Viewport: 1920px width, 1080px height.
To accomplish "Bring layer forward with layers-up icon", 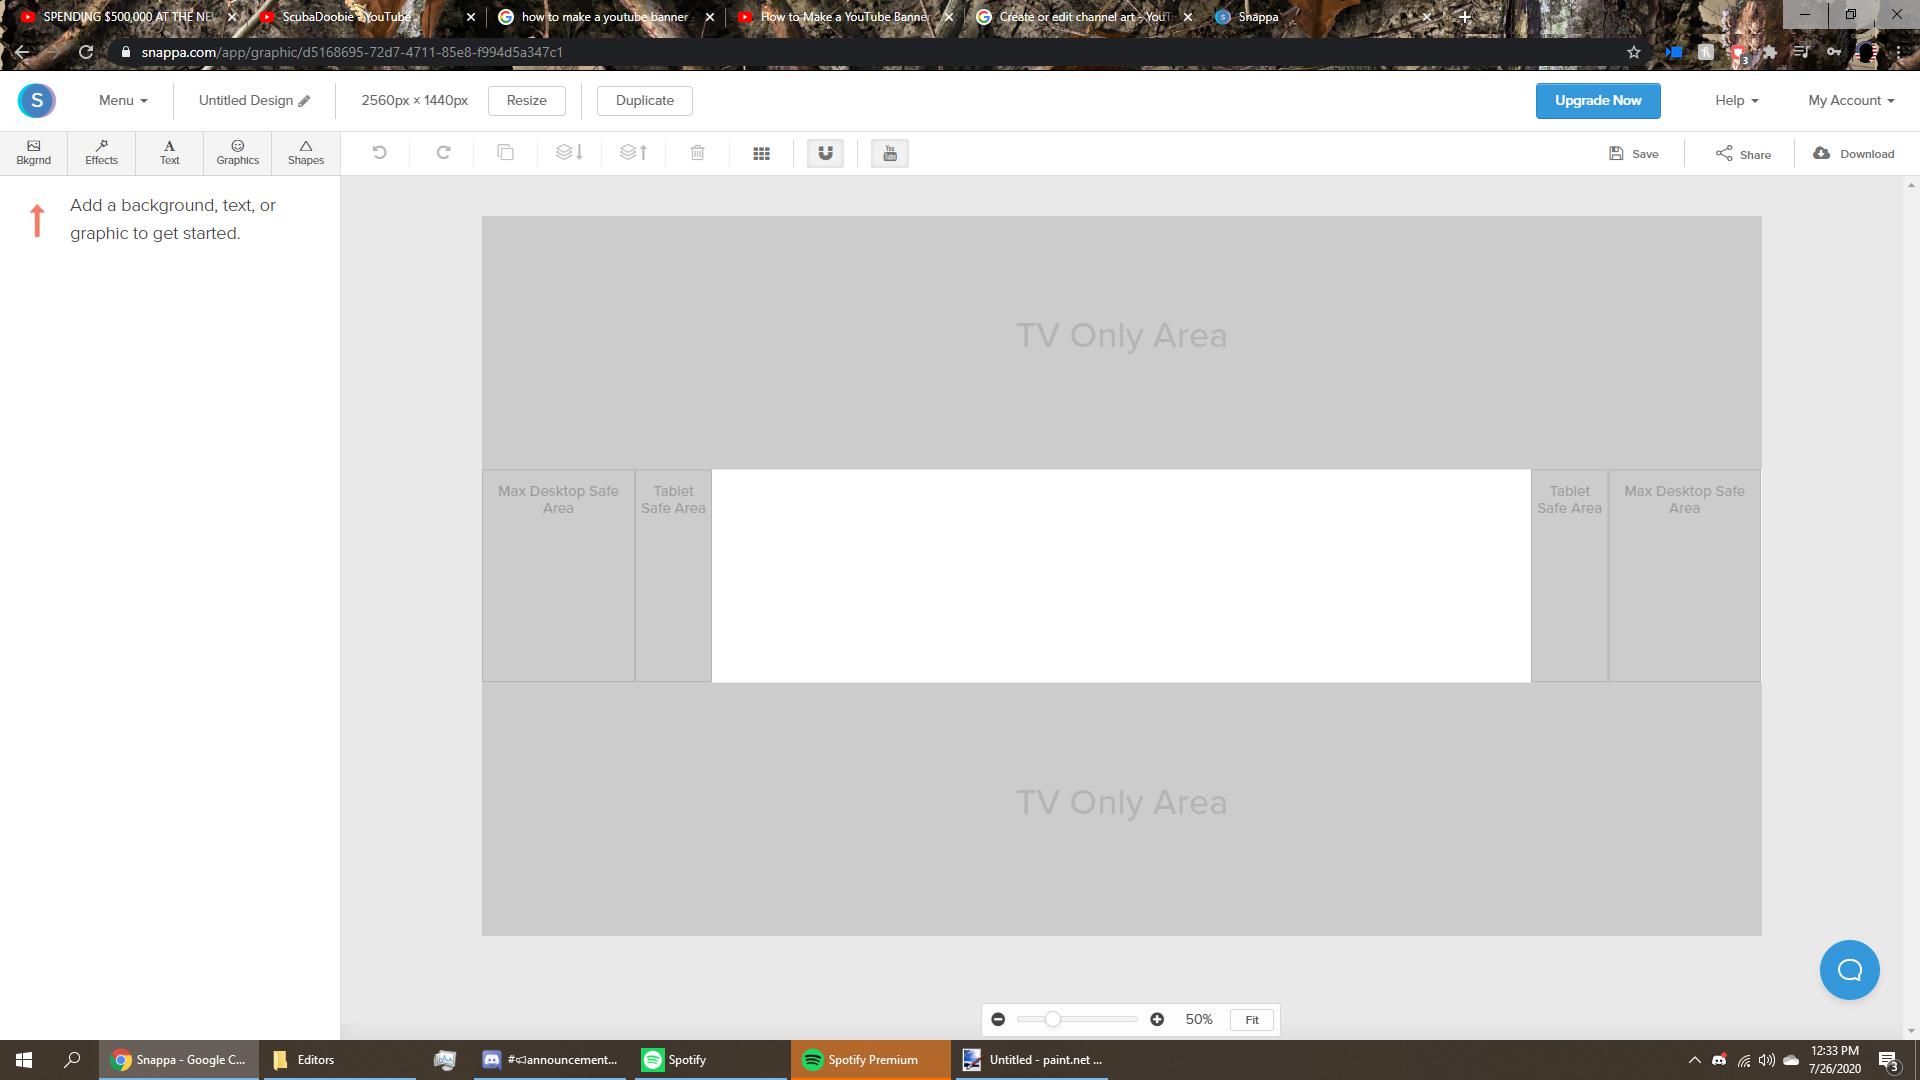I will pos(633,153).
